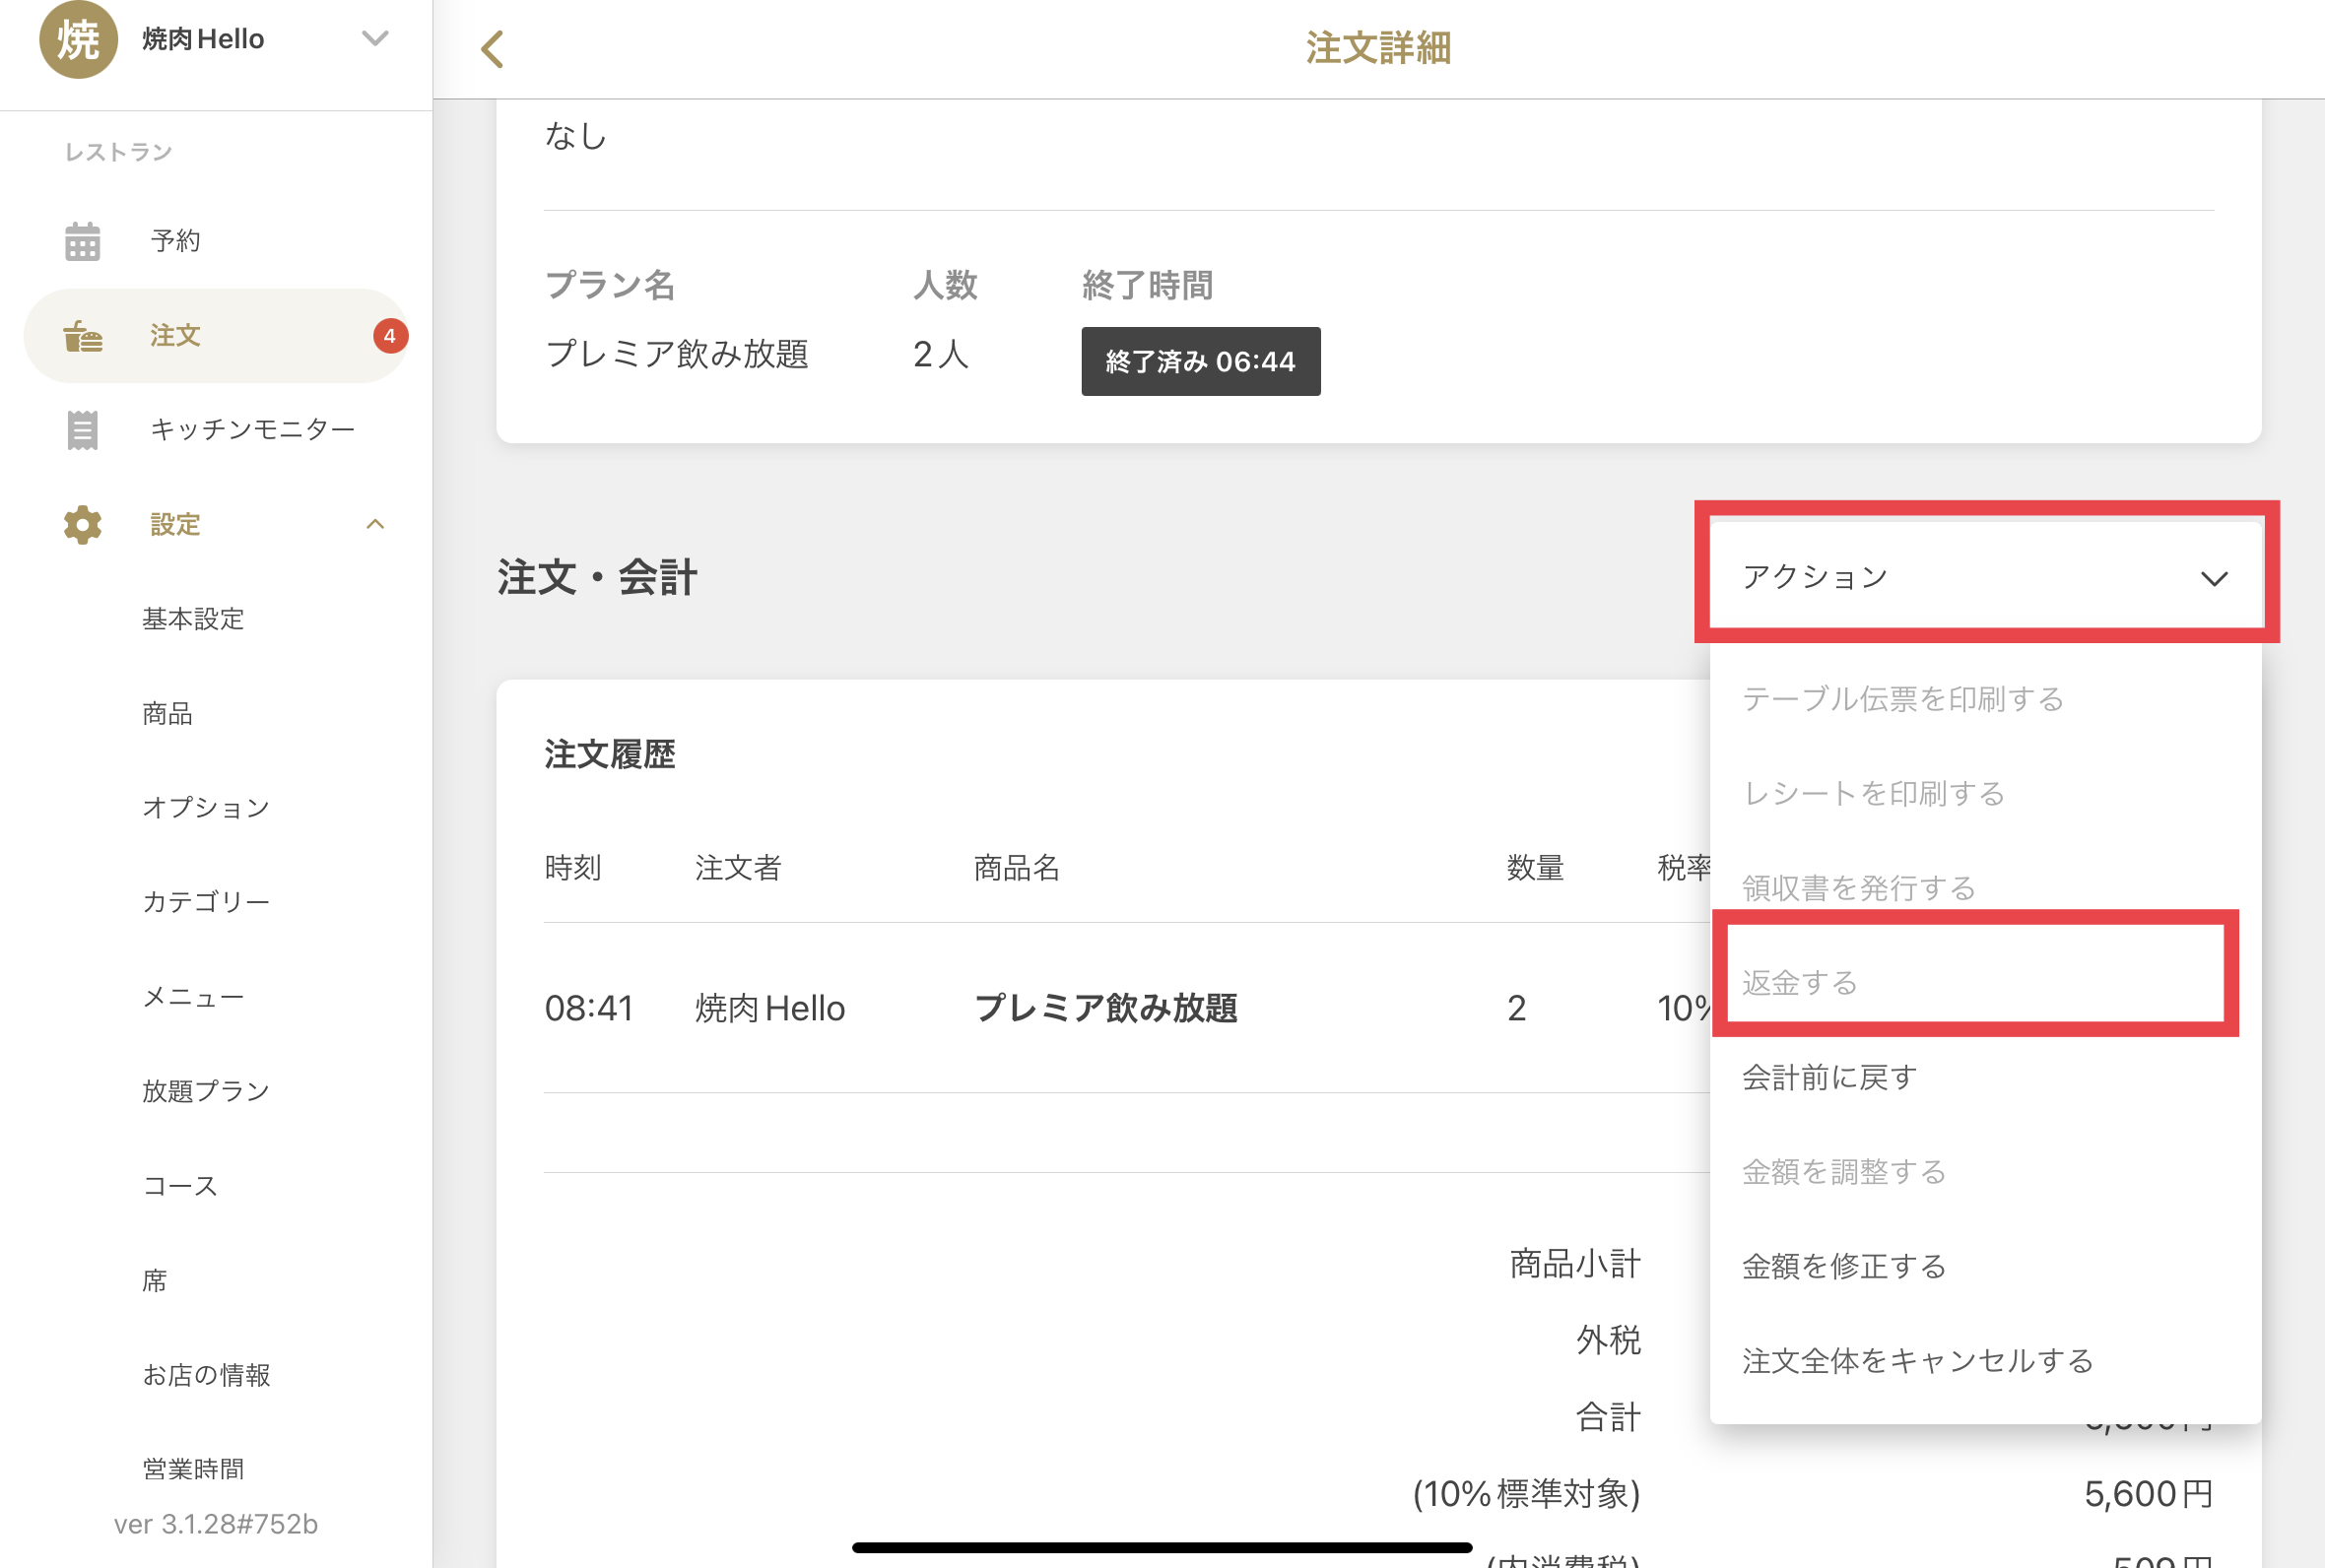Image resolution: width=2325 pixels, height=1568 pixels.
Task: Open 基本設定 settings page
Action: pos(194,619)
